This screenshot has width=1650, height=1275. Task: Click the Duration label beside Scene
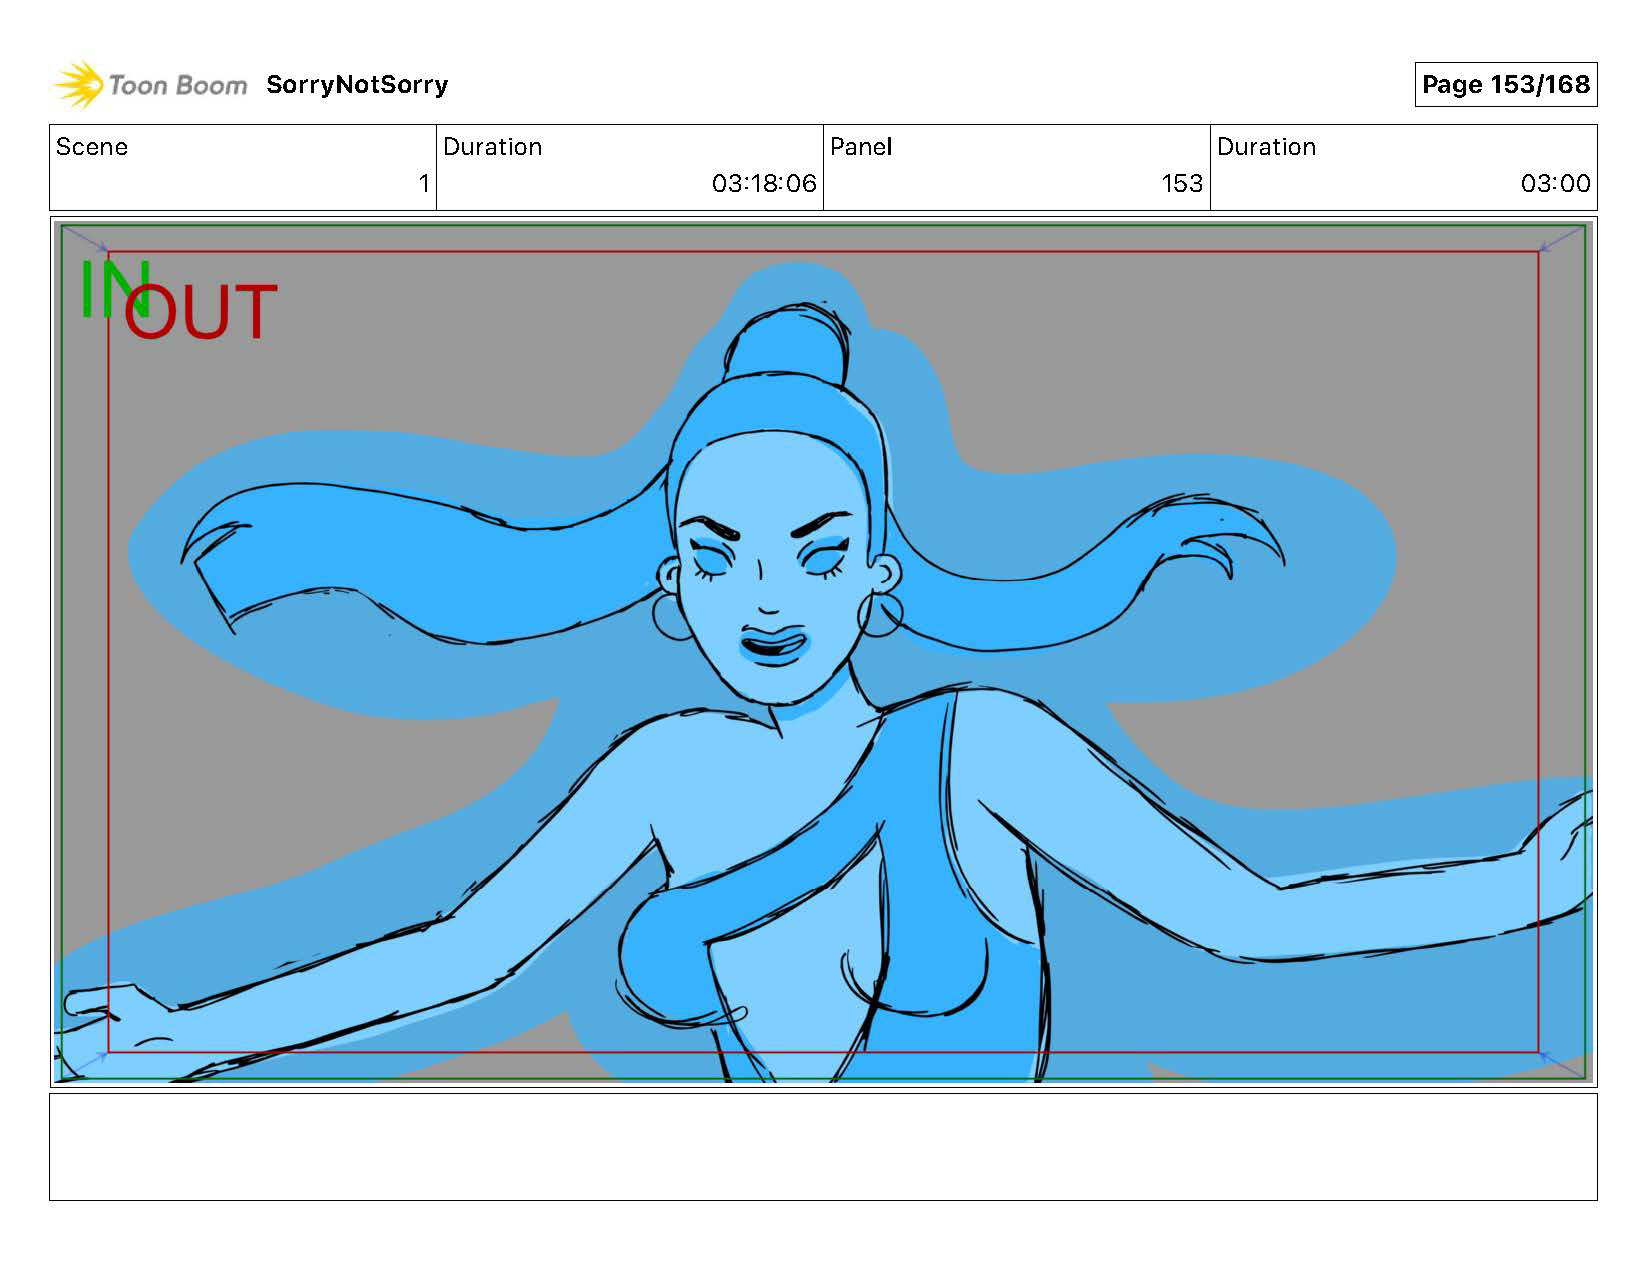tap(492, 147)
